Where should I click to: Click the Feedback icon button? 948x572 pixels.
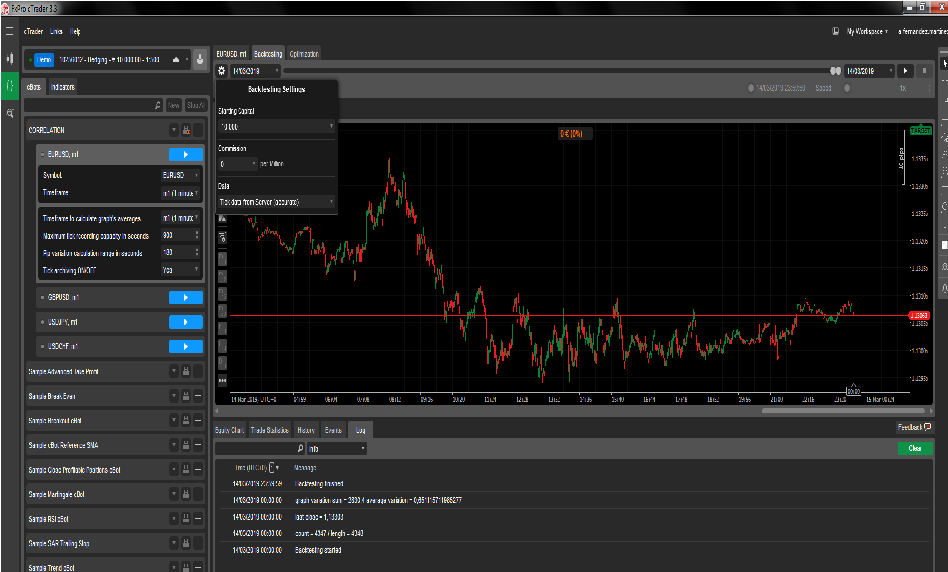click(x=914, y=427)
